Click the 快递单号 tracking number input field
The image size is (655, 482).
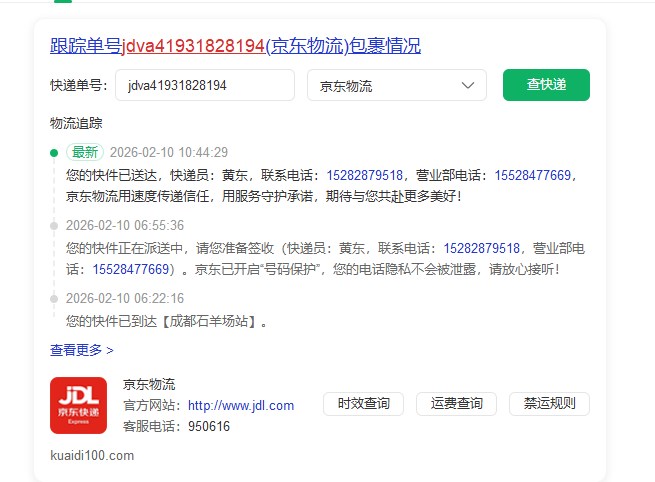(205, 86)
